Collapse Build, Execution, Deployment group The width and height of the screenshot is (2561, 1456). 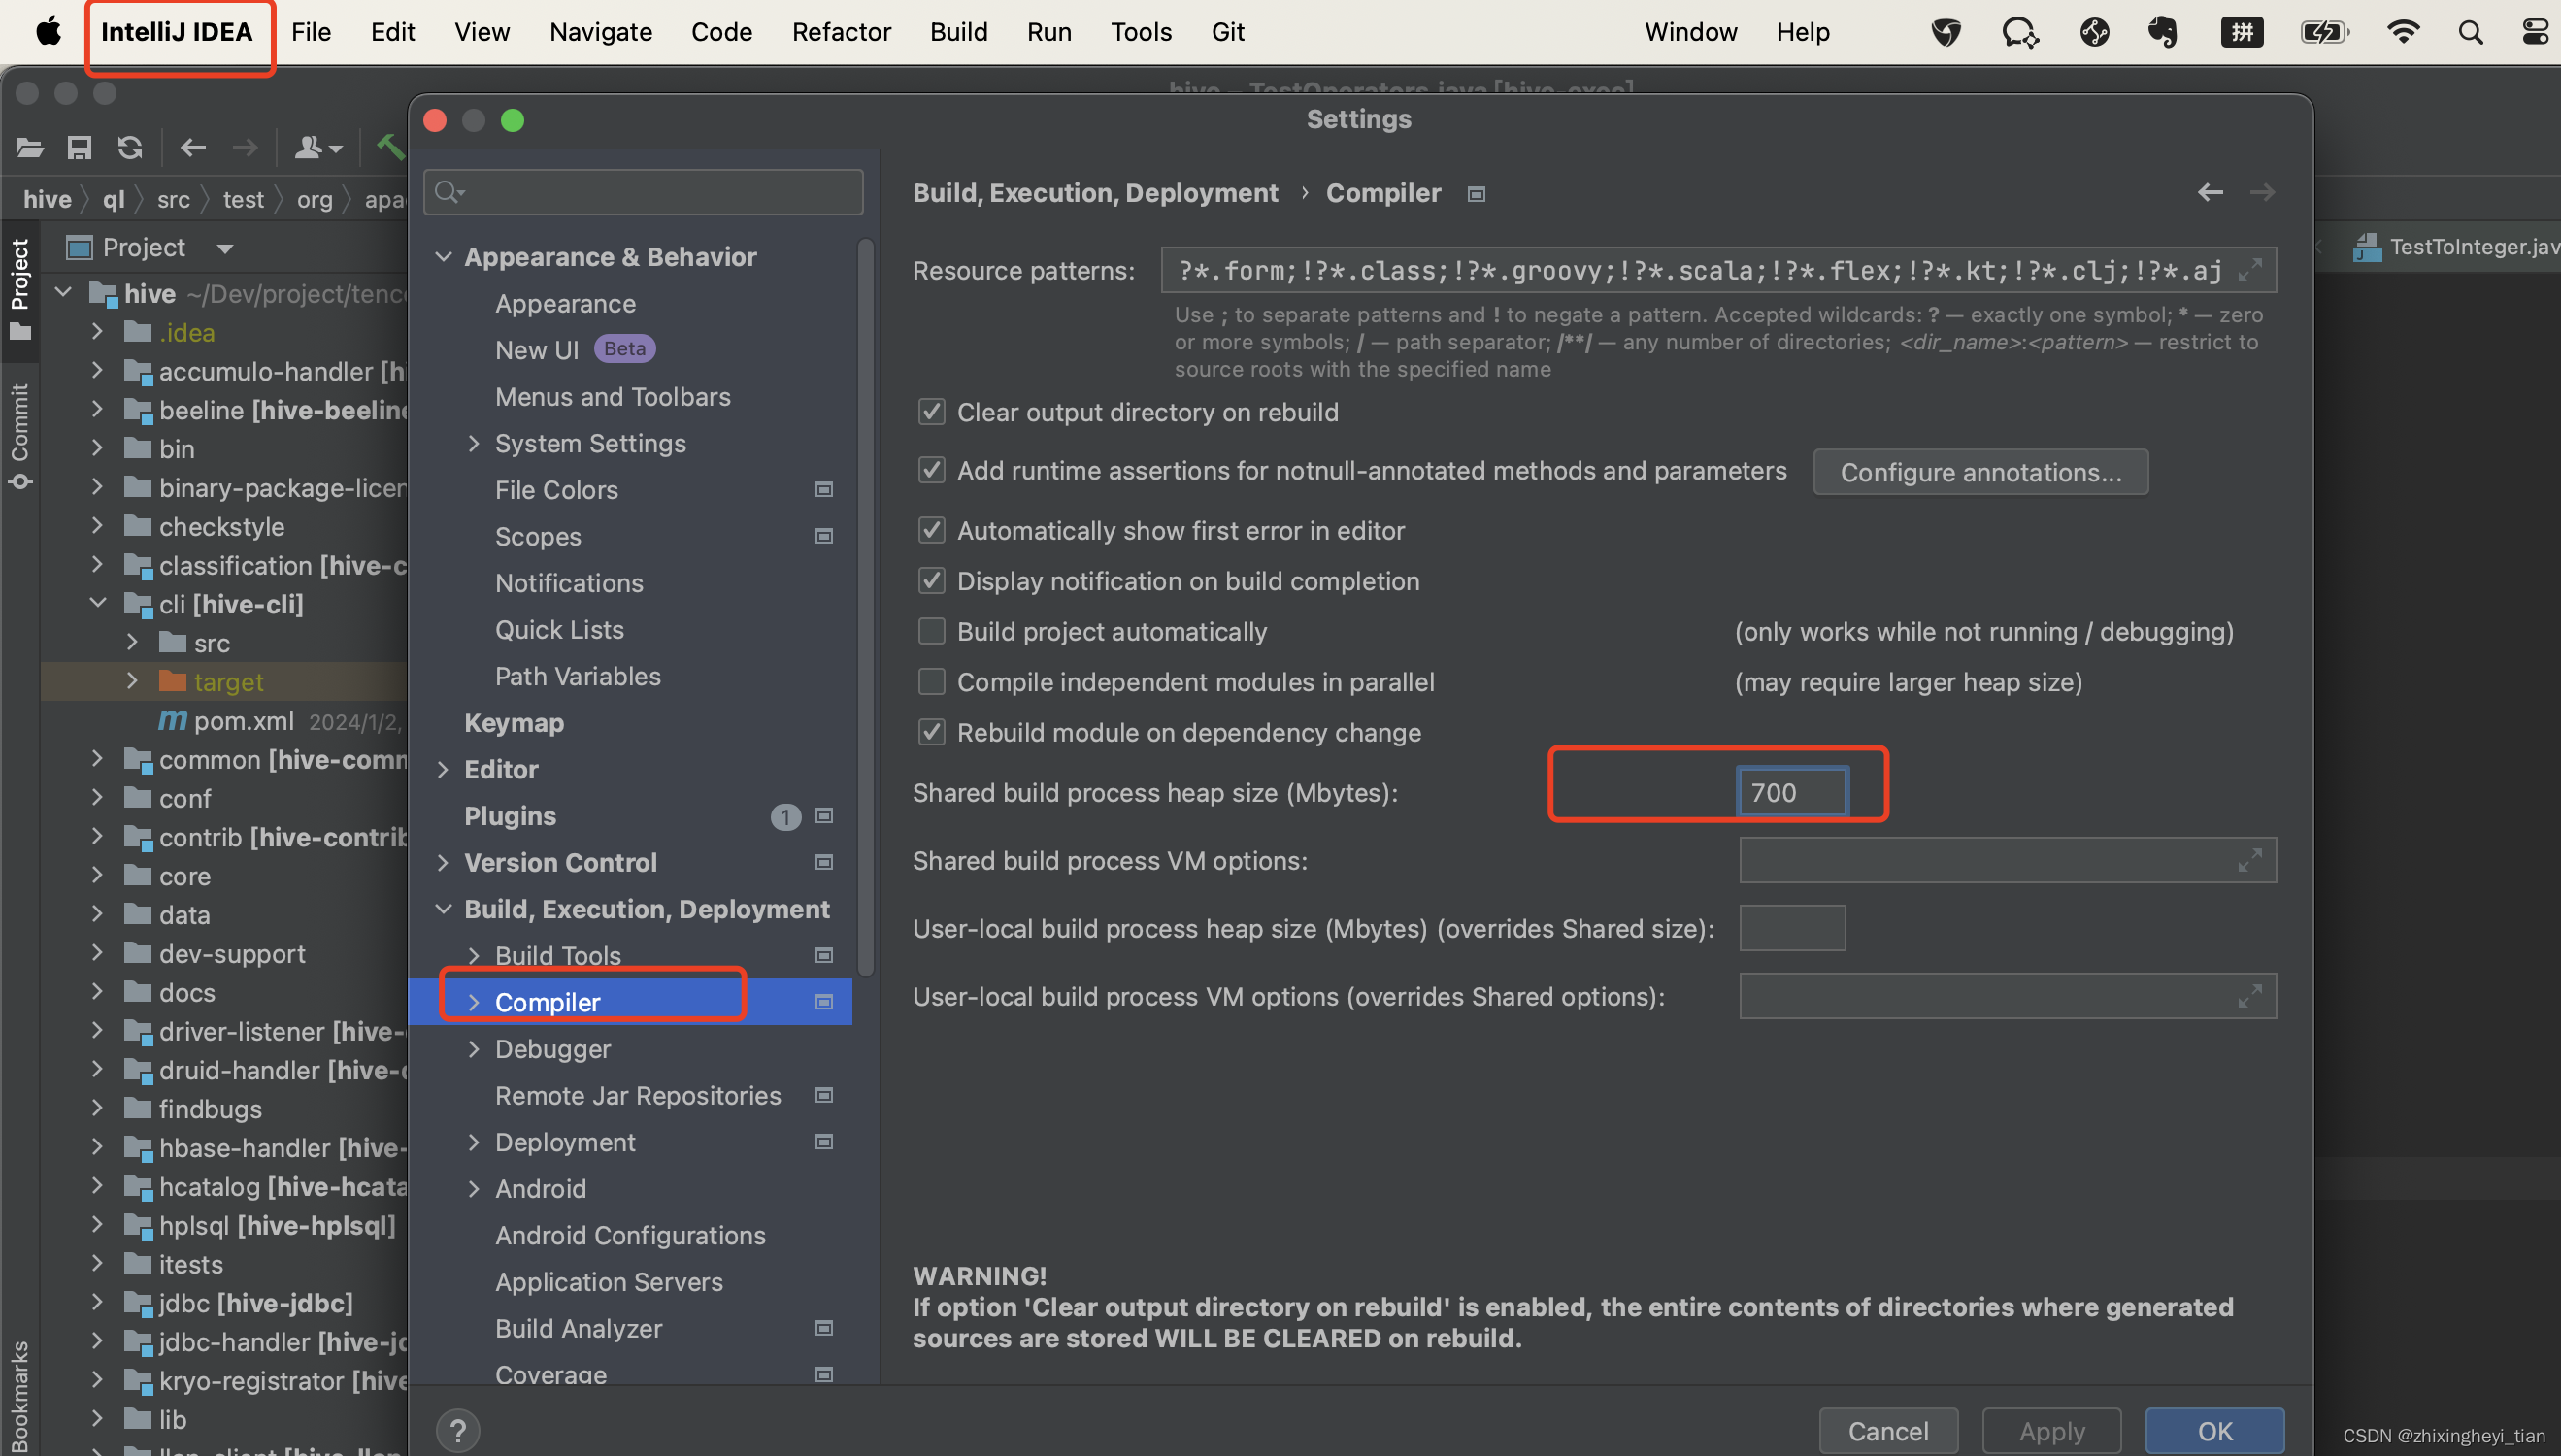coord(443,909)
